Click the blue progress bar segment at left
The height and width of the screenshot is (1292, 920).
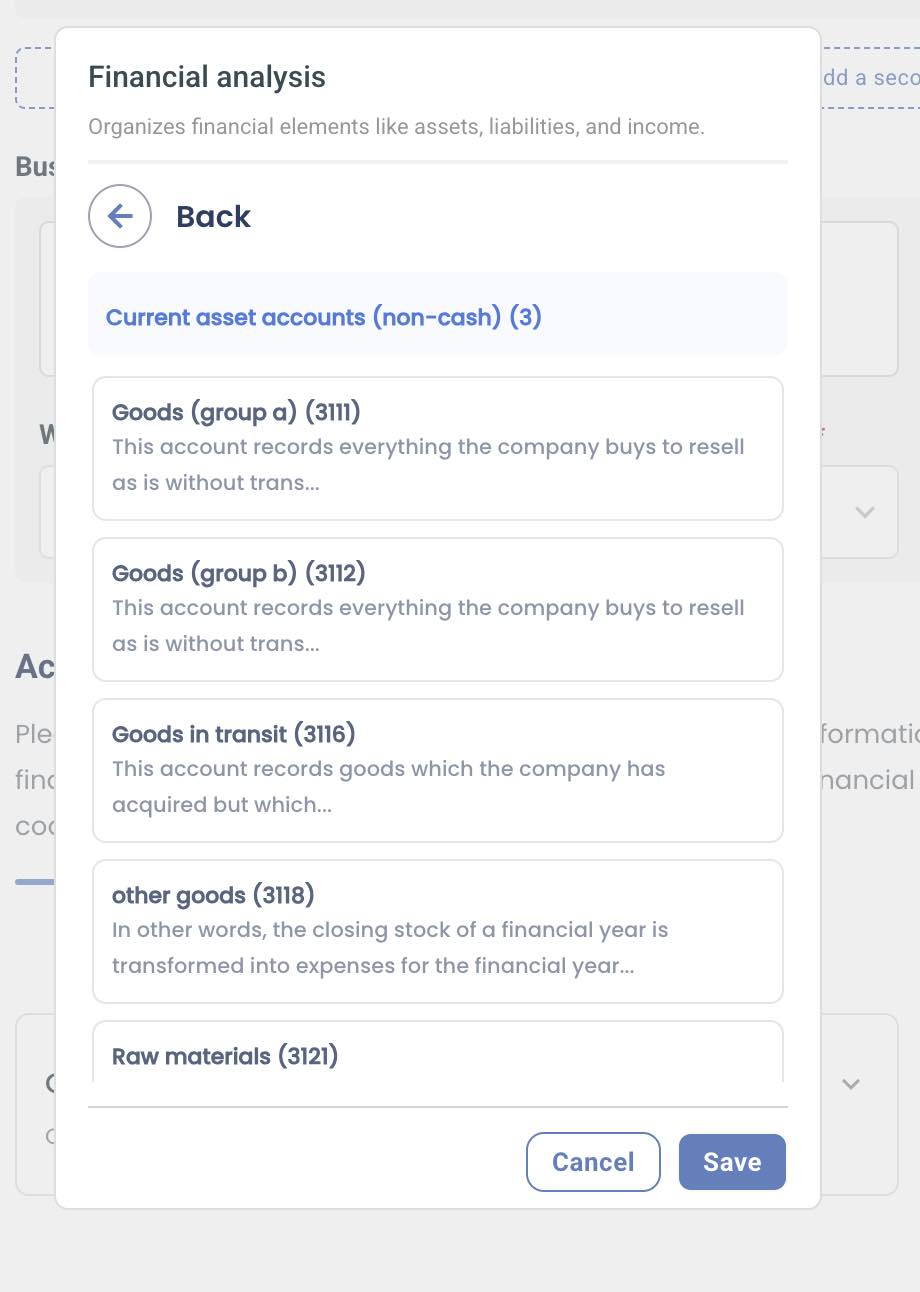coord(35,881)
